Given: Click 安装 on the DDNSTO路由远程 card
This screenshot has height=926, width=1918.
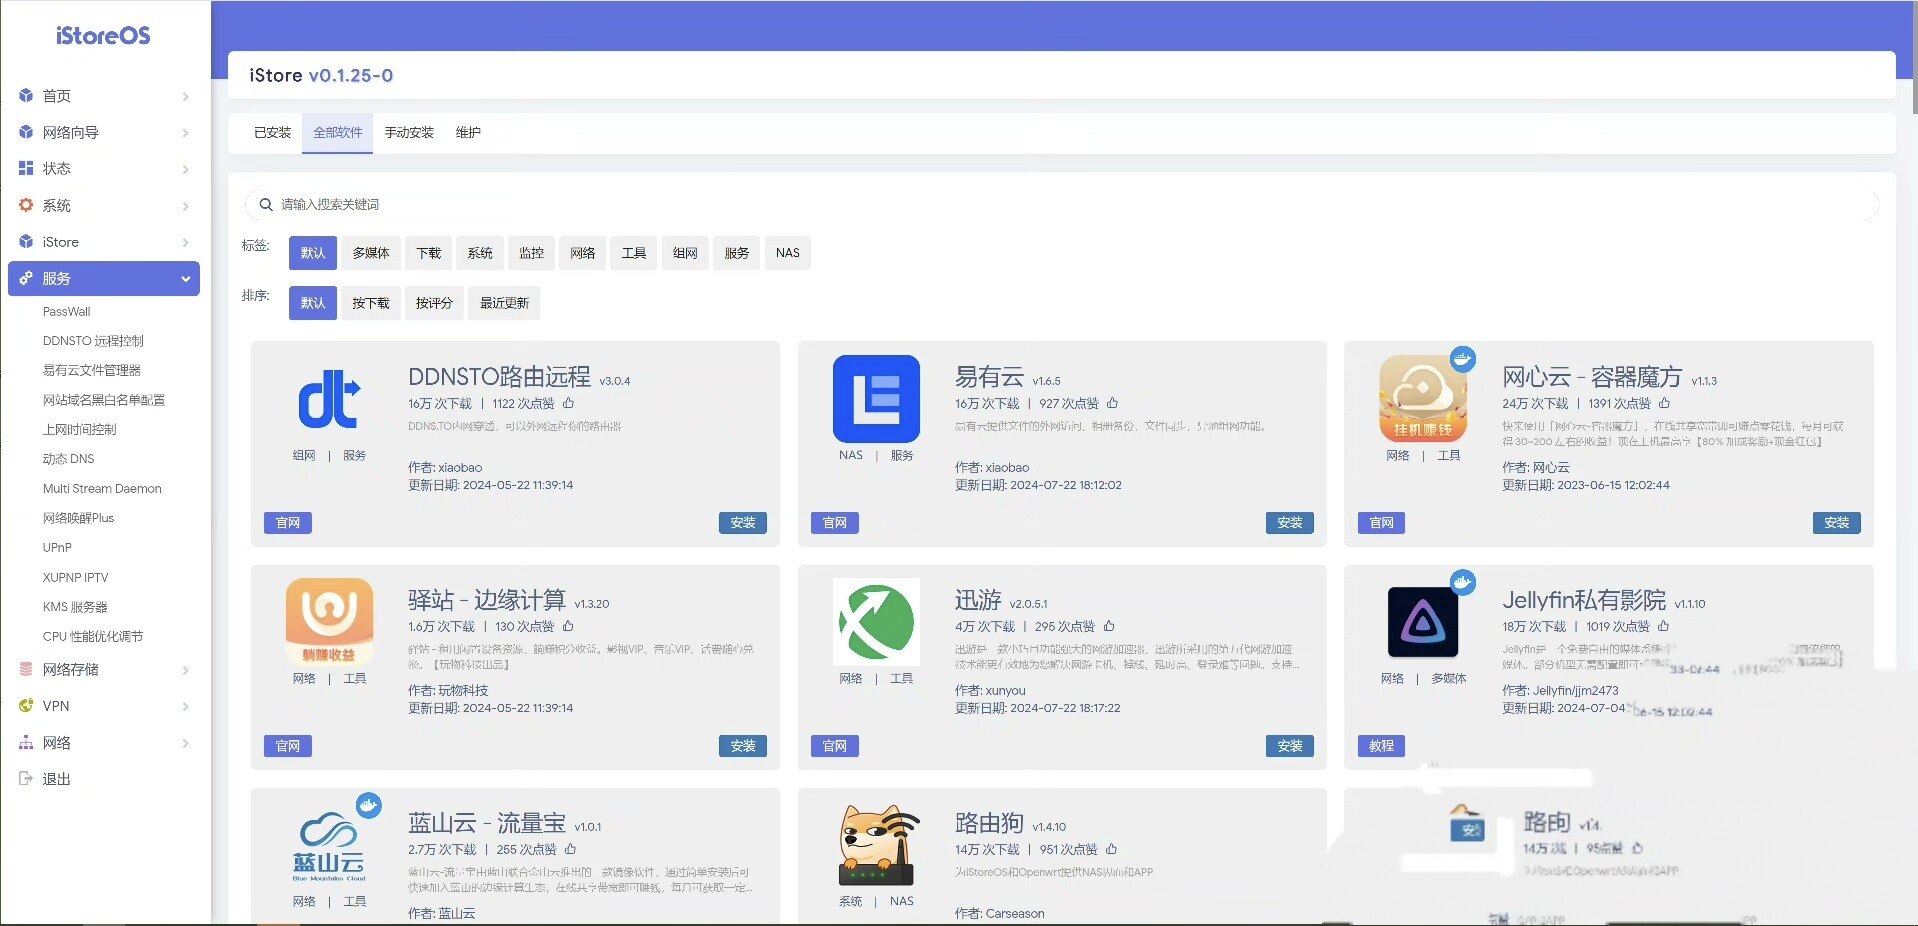Looking at the screenshot, I should pos(743,523).
